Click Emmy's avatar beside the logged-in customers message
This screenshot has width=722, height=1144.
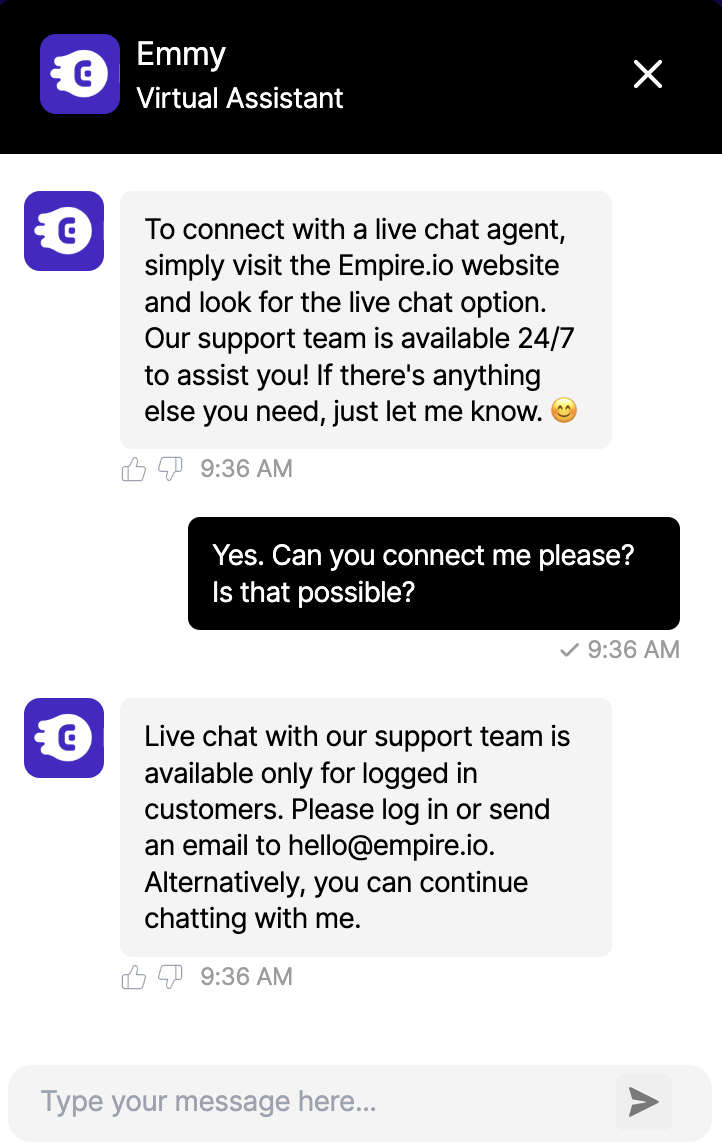(64, 738)
